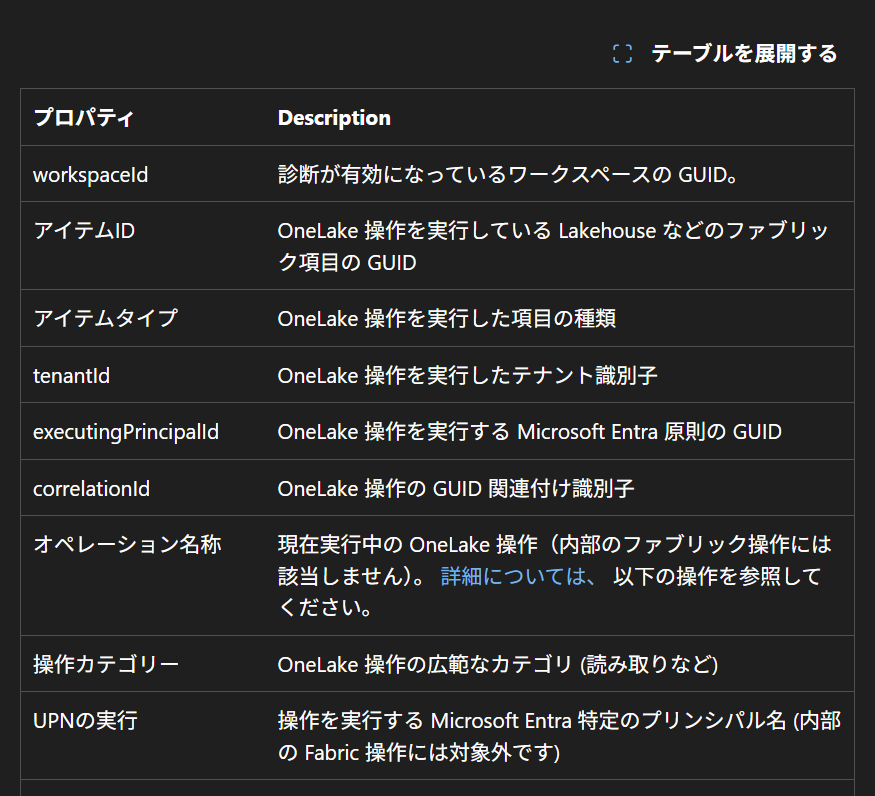Click the description 診断が有効になっているワークスペースの GUID
Image resolution: width=875 pixels, height=796 pixels.
(x=507, y=175)
